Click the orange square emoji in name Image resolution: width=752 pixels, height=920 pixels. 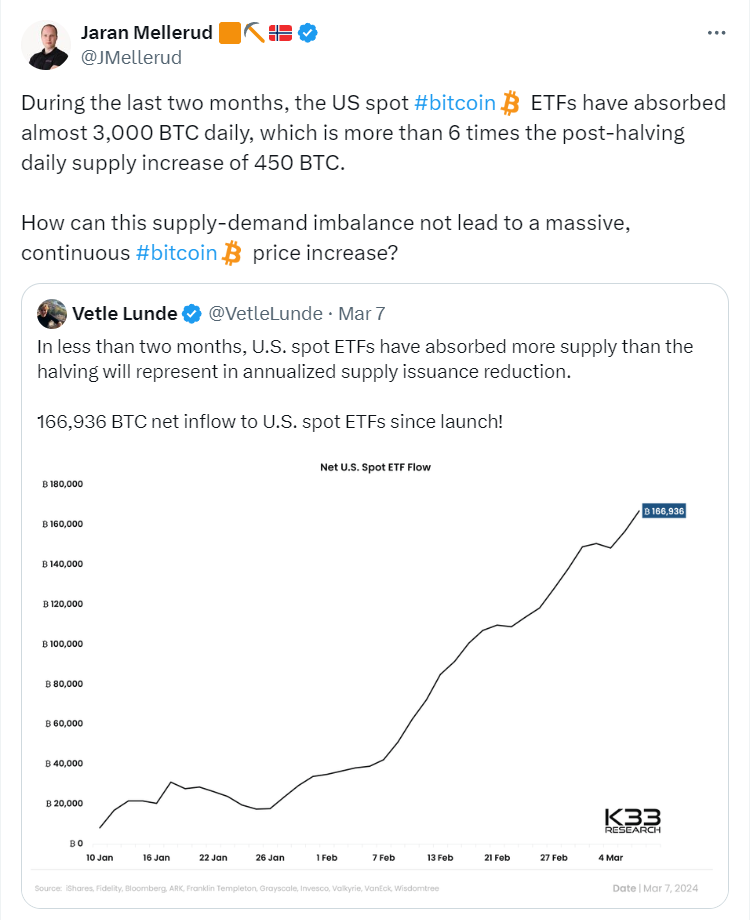(x=230, y=33)
